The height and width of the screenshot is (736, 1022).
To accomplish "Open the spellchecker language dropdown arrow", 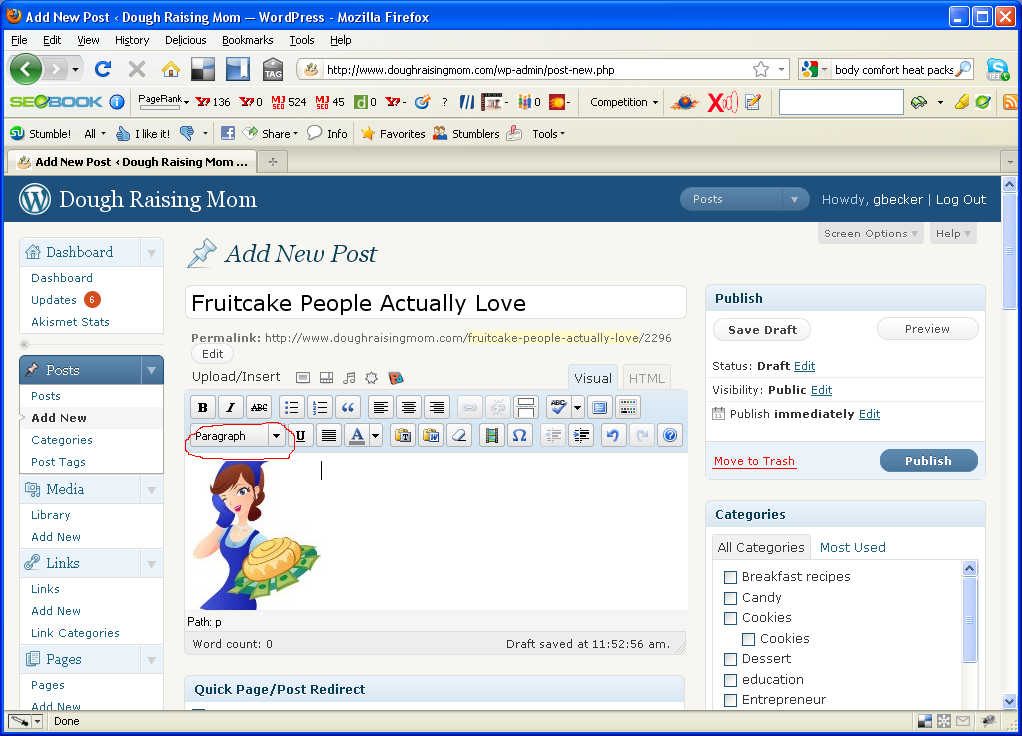I will (577, 407).
